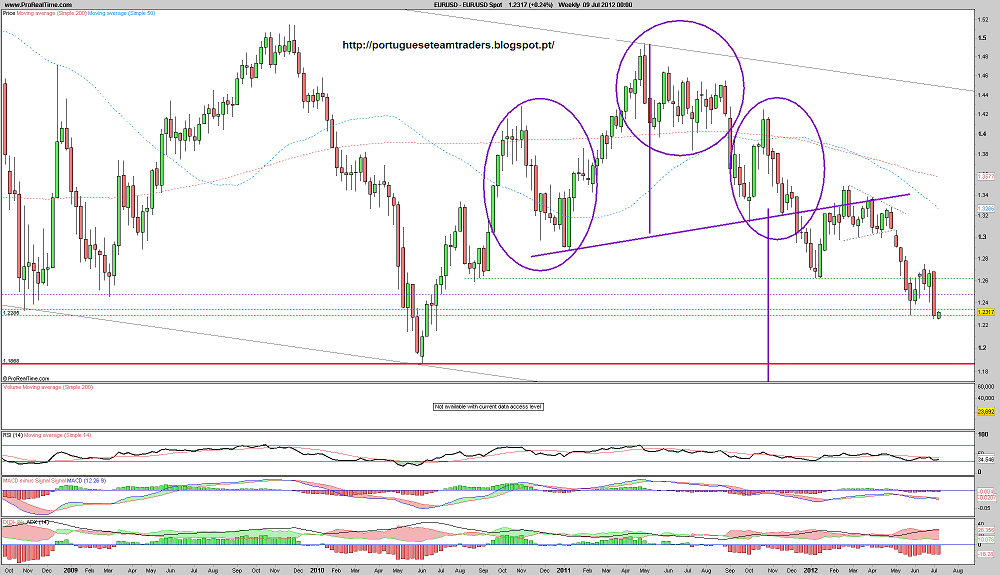Click the 2009 year label on time axis

tap(70, 570)
